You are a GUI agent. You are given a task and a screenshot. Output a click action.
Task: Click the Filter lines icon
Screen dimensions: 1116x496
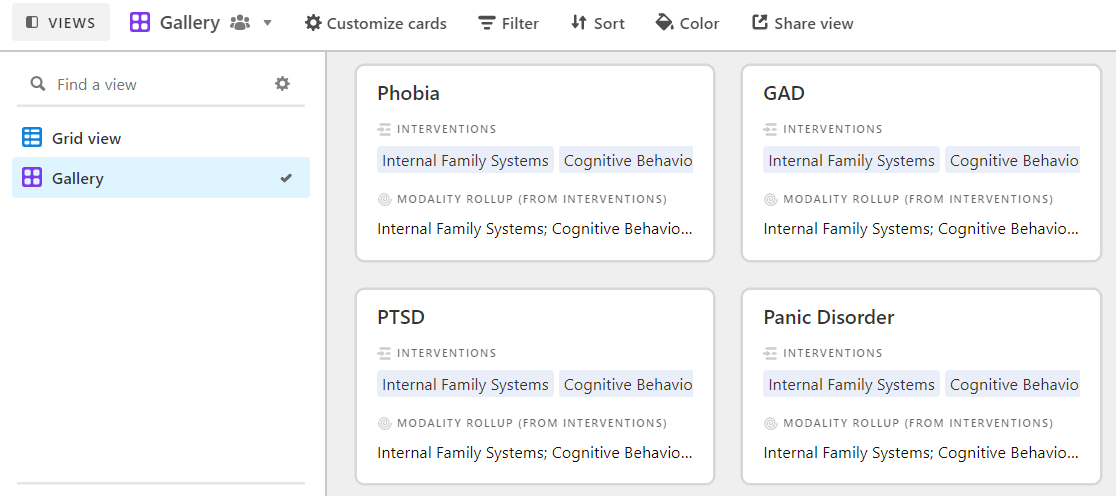coord(487,23)
